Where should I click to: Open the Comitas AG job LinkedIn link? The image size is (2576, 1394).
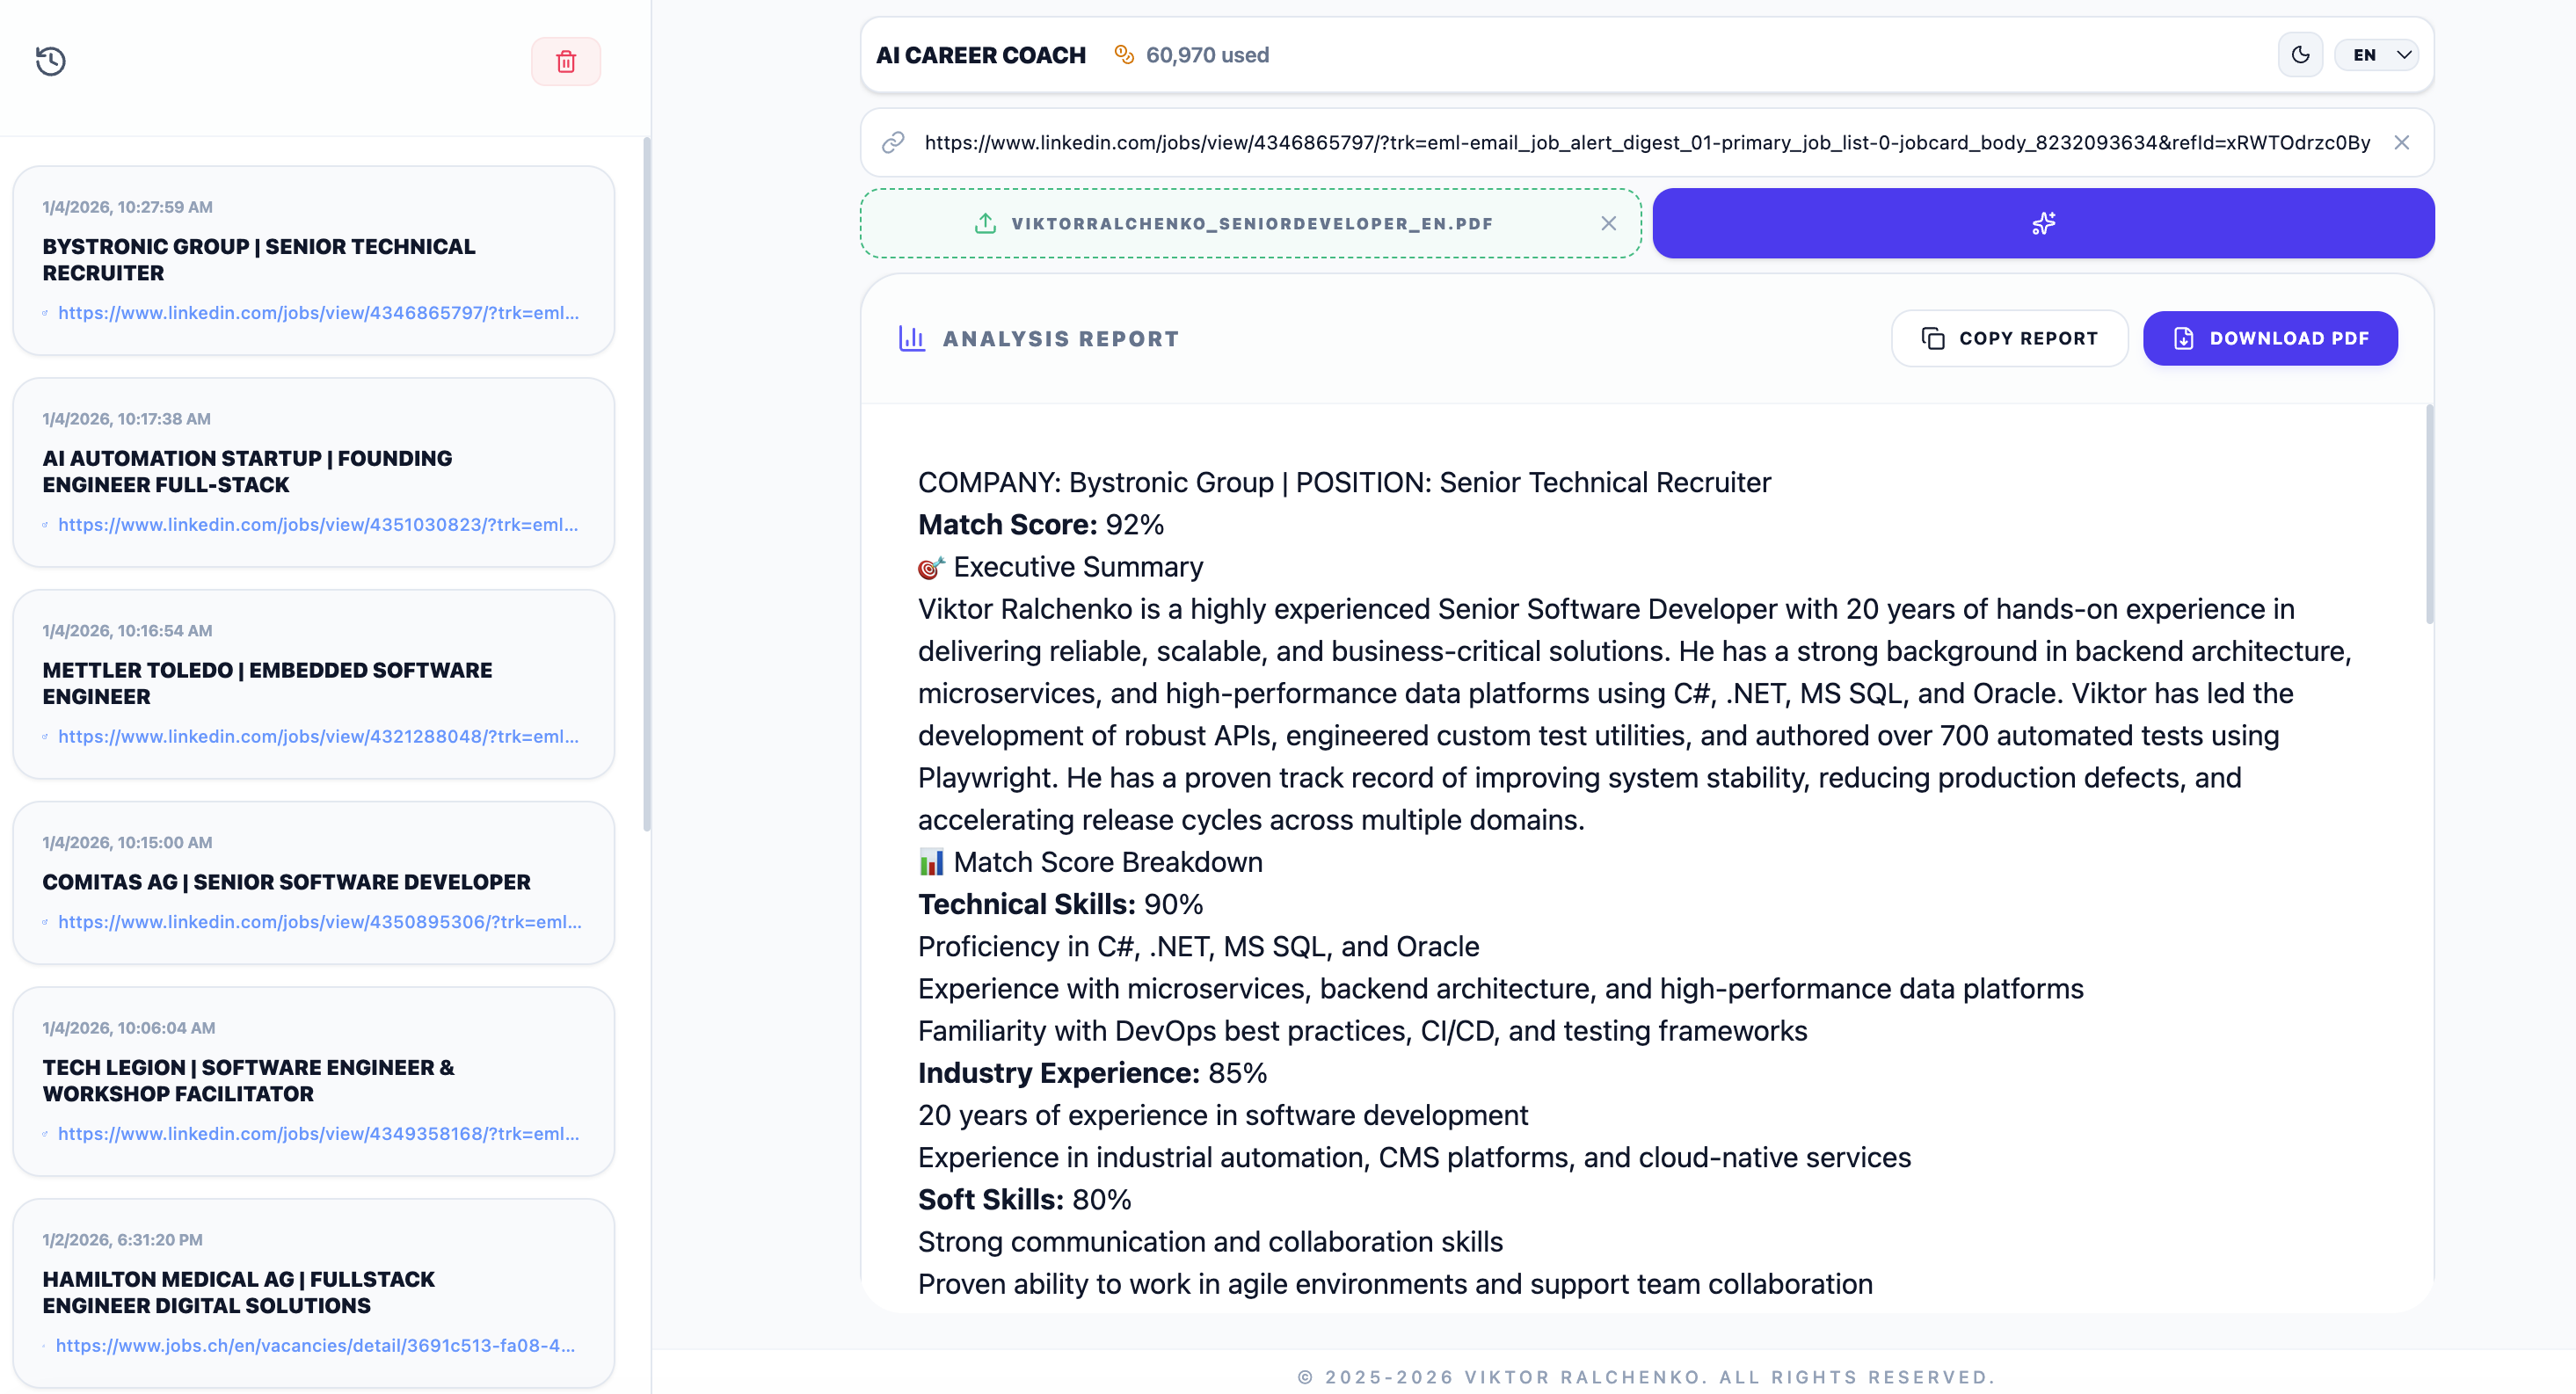[x=319, y=922]
